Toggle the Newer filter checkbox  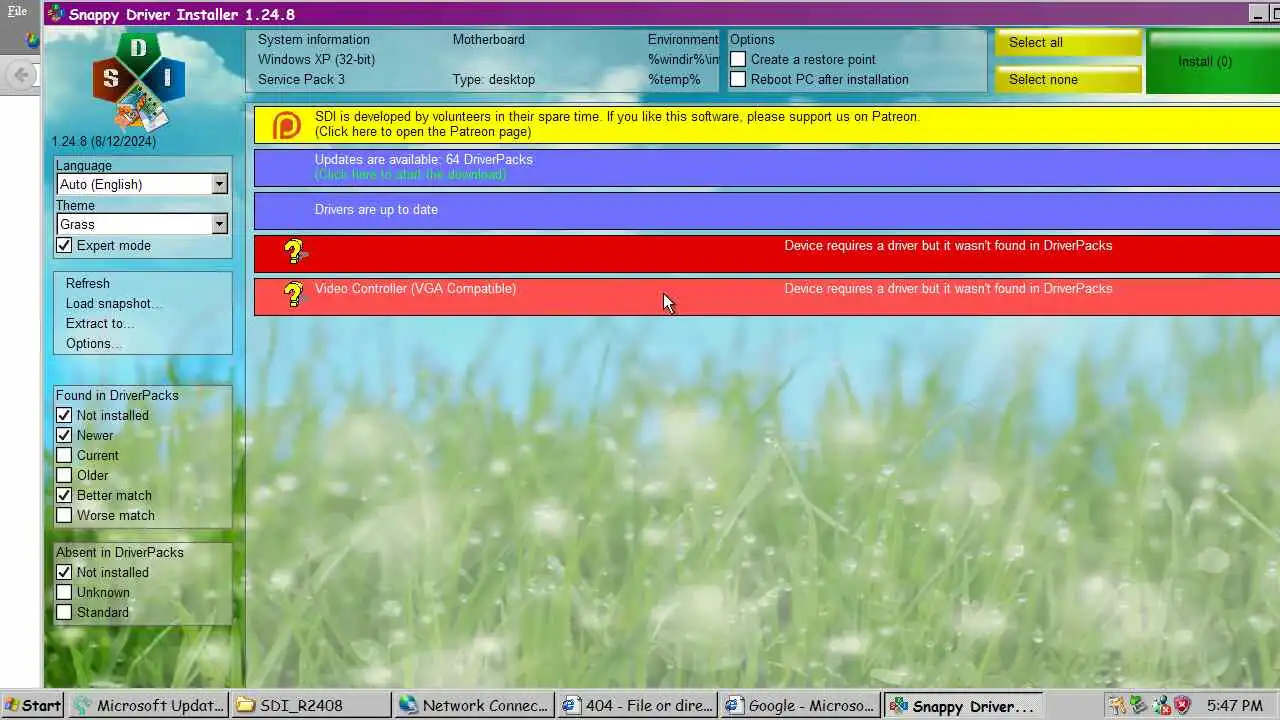point(64,435)
